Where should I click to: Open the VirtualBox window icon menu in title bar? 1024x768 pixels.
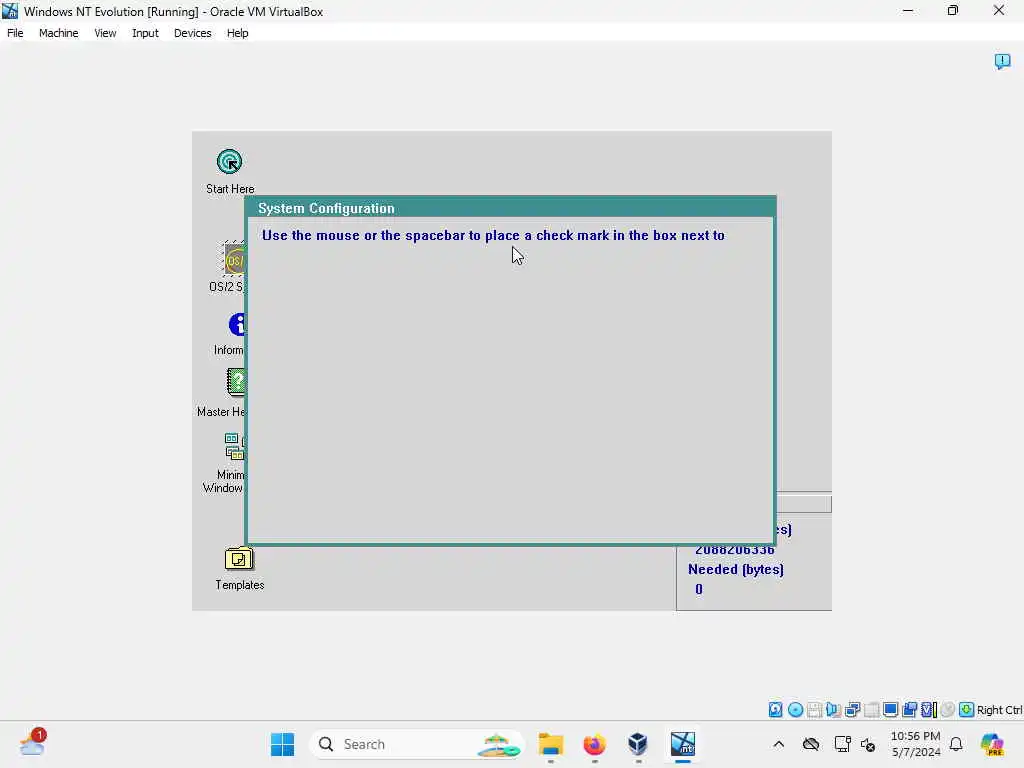click(10, 11)
